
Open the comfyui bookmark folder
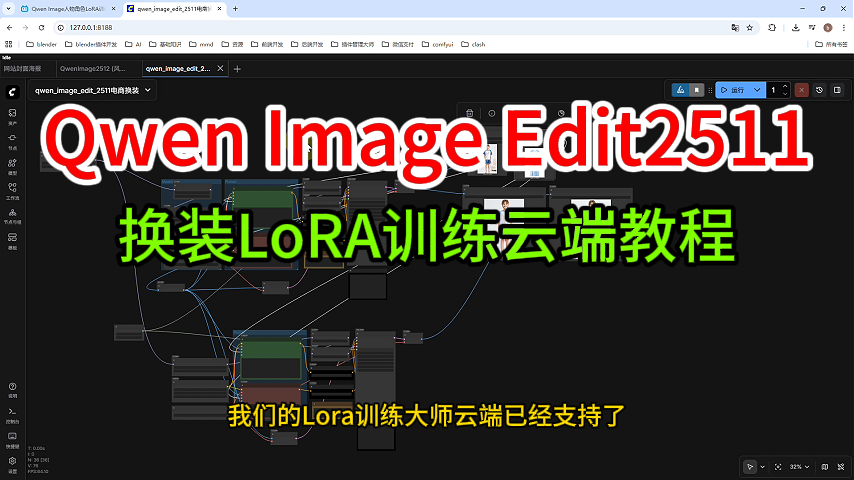[437, 44]
